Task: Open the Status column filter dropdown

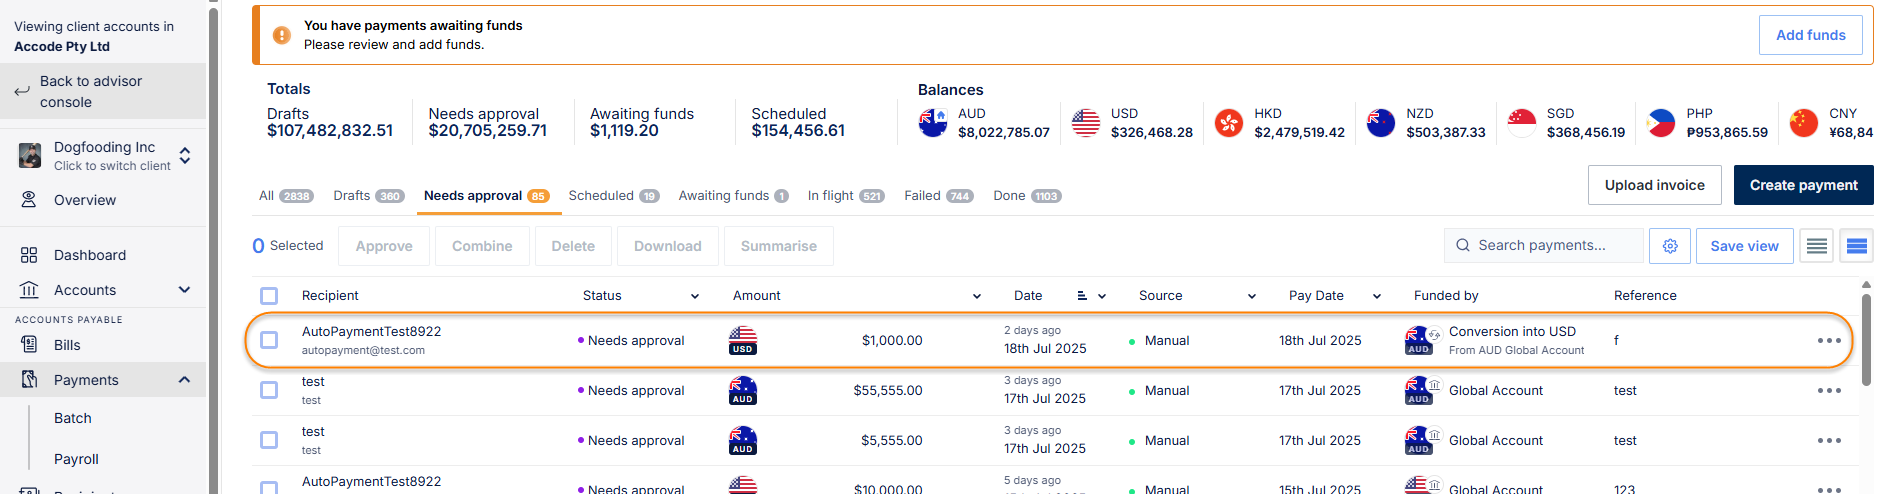Action: click(x=695, y=296)
